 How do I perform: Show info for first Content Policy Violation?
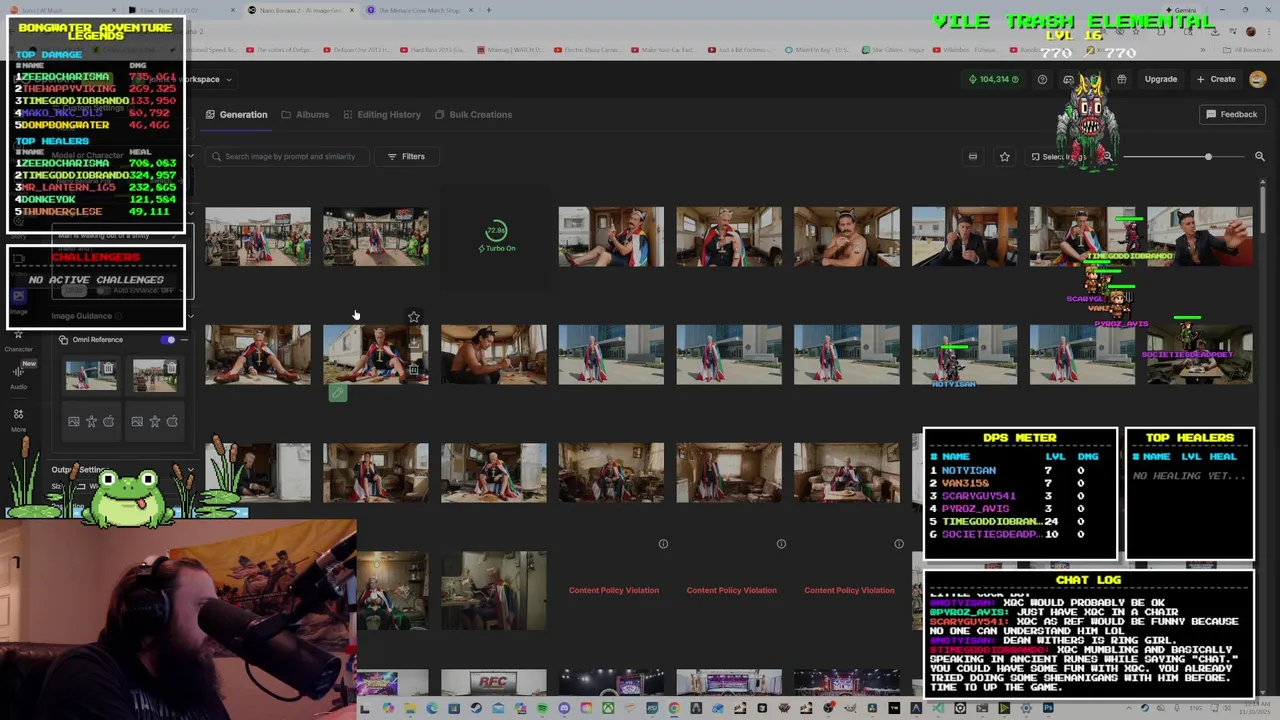coord(663,544)
